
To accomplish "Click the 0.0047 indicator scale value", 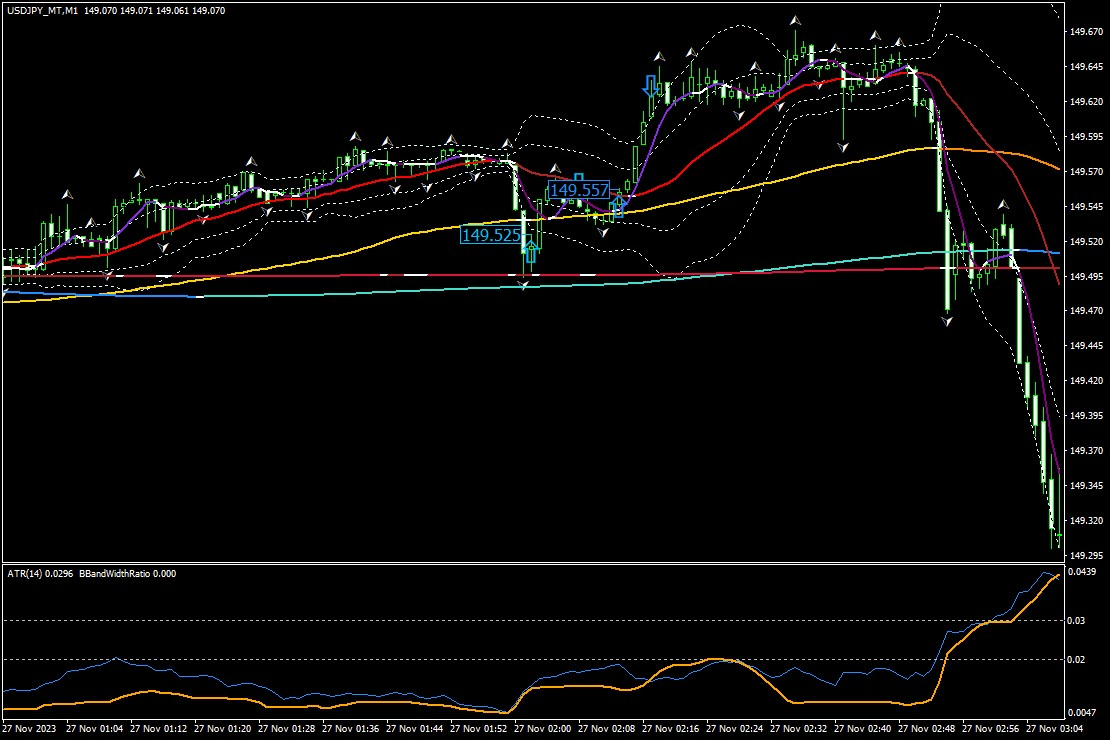I will tap(1082, 712).
